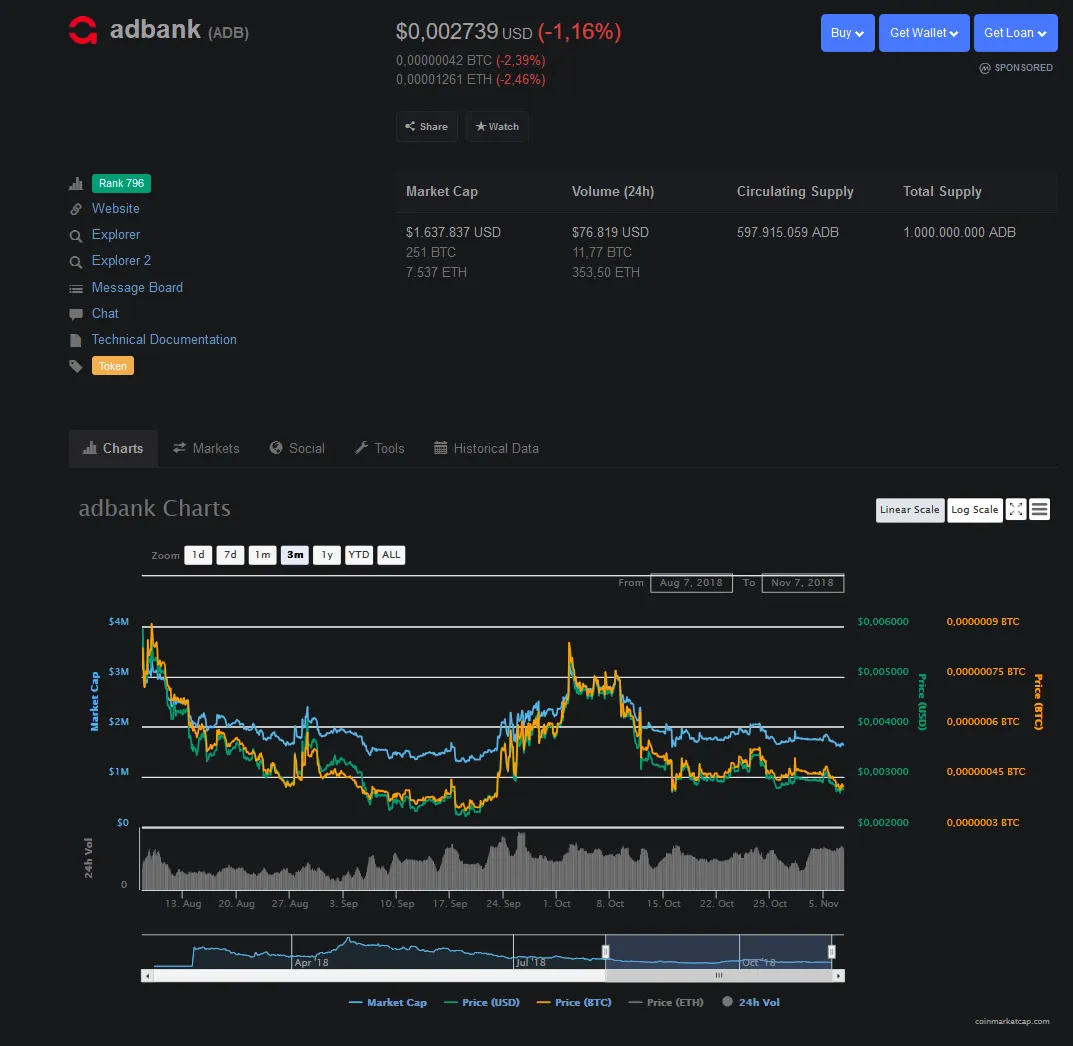
Task: Set chart zoom to 1d
Action: (x=198, y=555)
